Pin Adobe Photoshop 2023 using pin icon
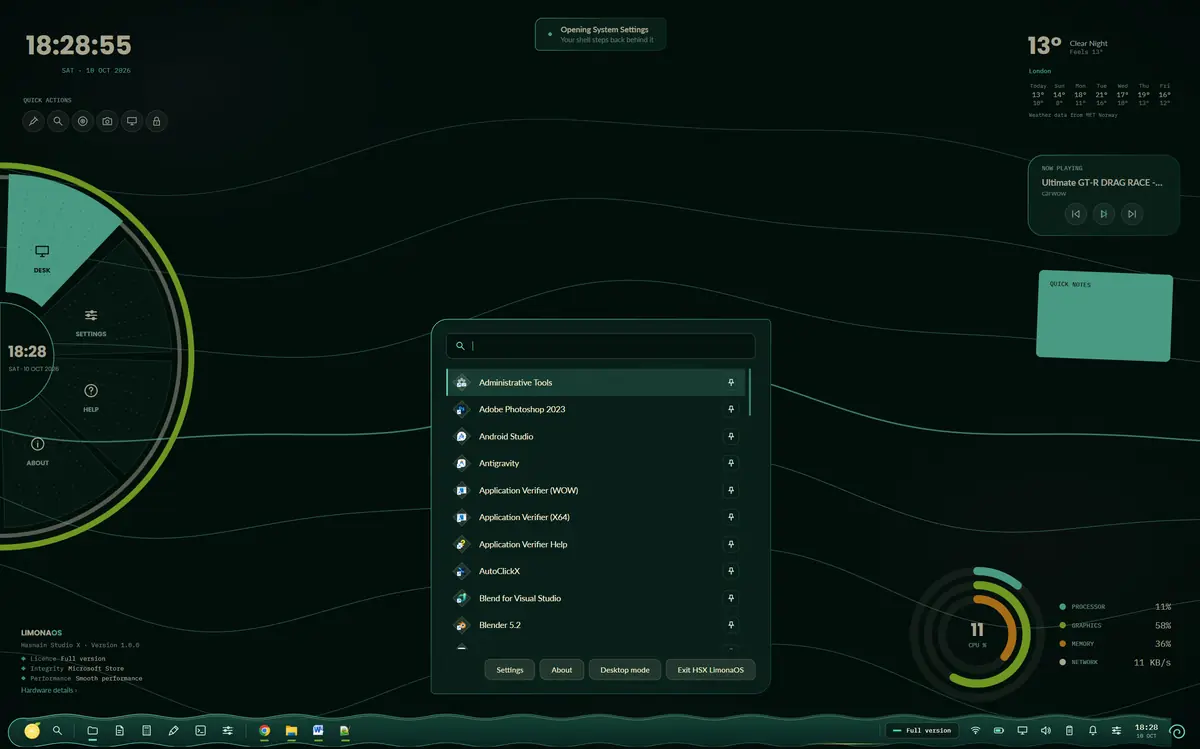This screenshot has width=1200, height=749. 731,409
